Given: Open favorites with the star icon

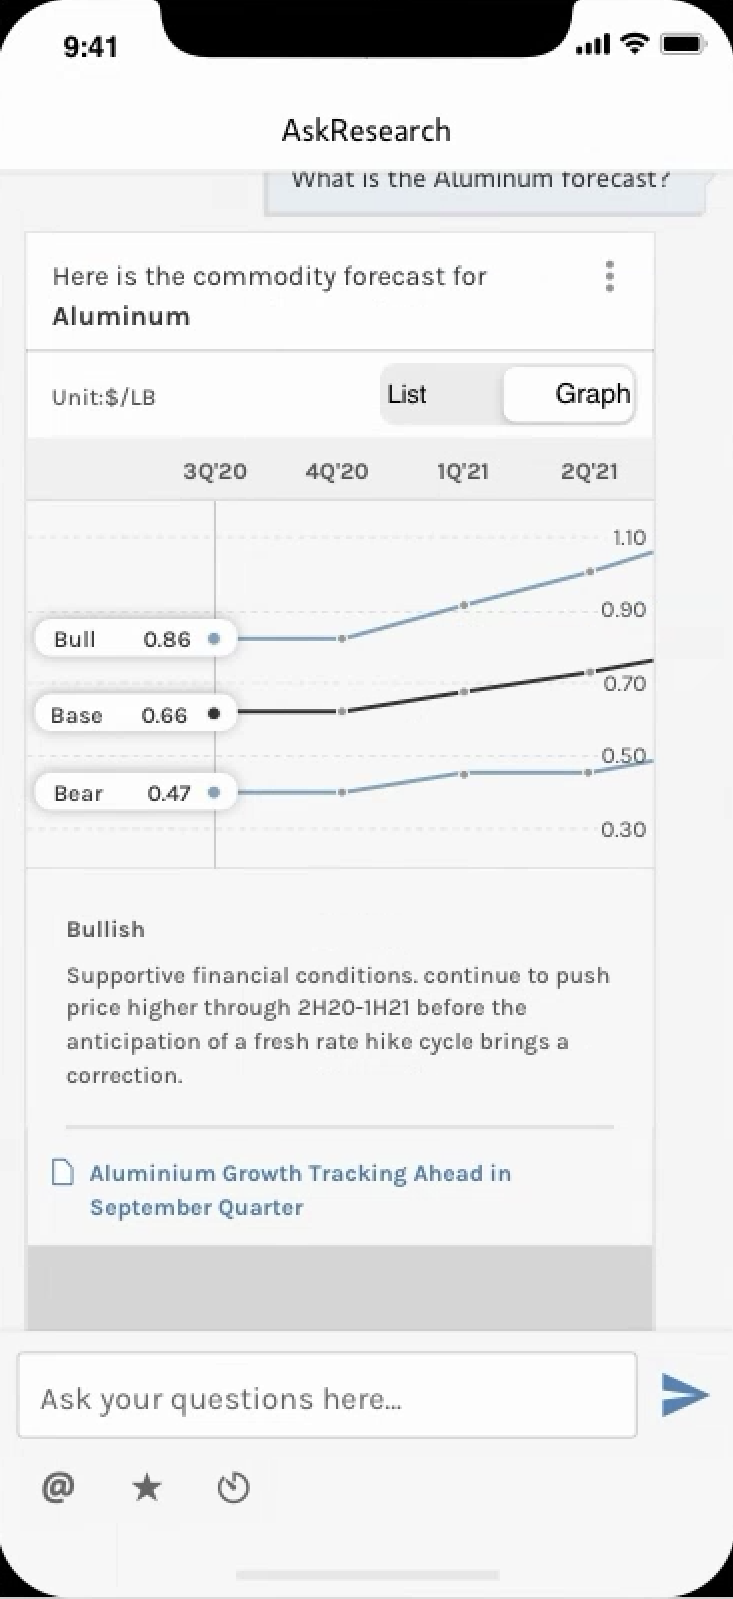Looking at the screenshot, I should point(147,1488).
